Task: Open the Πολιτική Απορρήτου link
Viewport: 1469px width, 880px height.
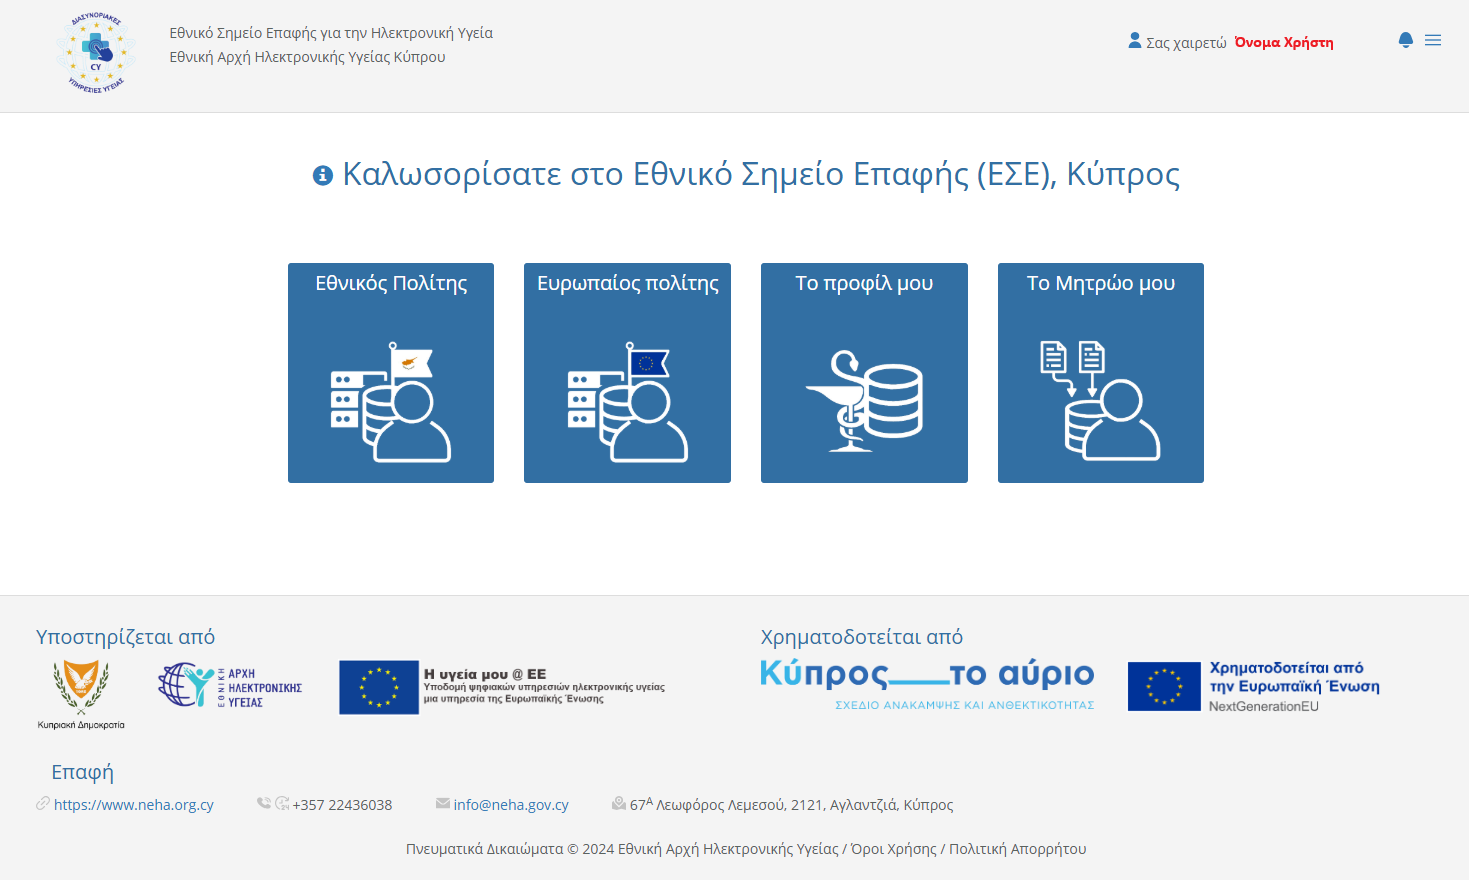Action: click(1017, 849)
